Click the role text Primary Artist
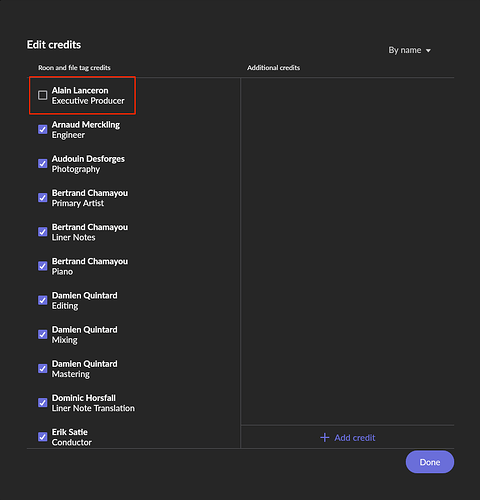Viewport: 480px width, 500px height. (78, 203)
